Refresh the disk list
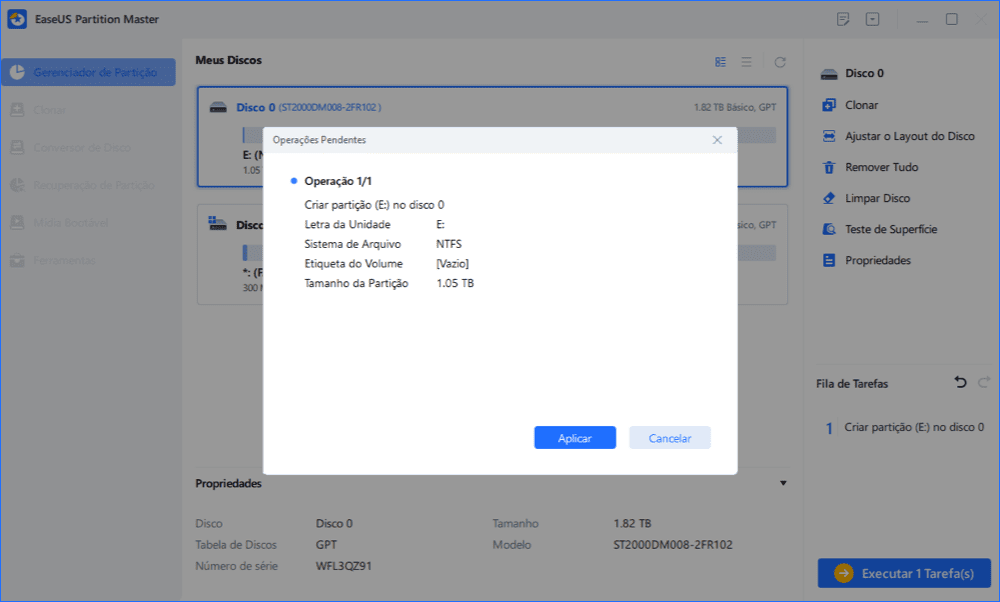This screenshot has height=602, width=1000. click(x=780, y=62)
